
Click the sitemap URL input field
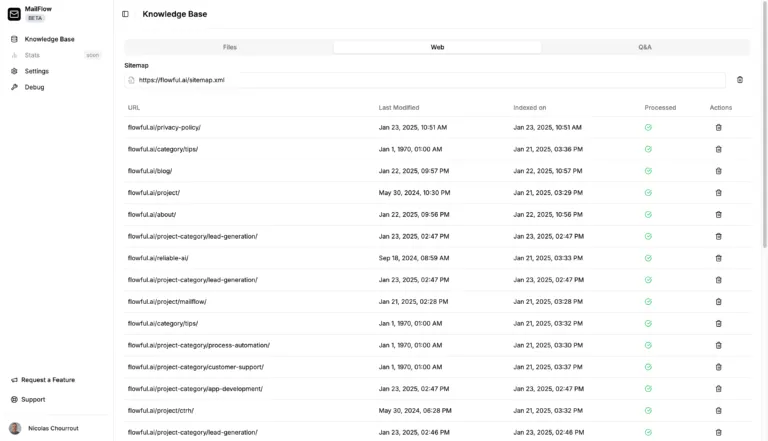(x=425, y=80)
